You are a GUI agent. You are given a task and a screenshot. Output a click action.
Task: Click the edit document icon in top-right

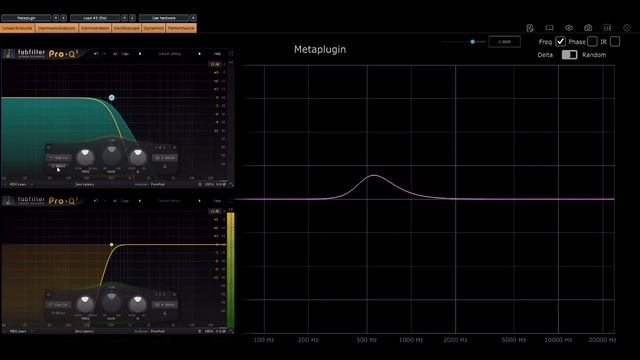[x=530, y=28]
